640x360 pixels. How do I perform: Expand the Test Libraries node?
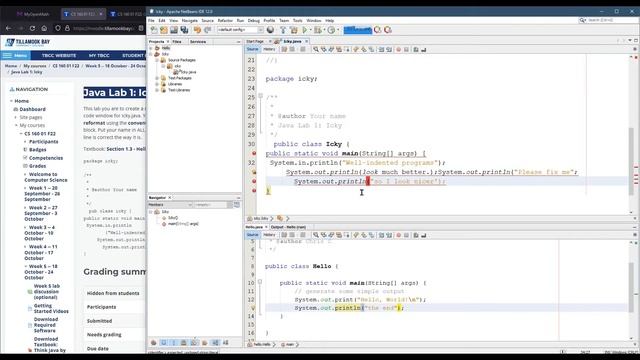tap(157, 90)
